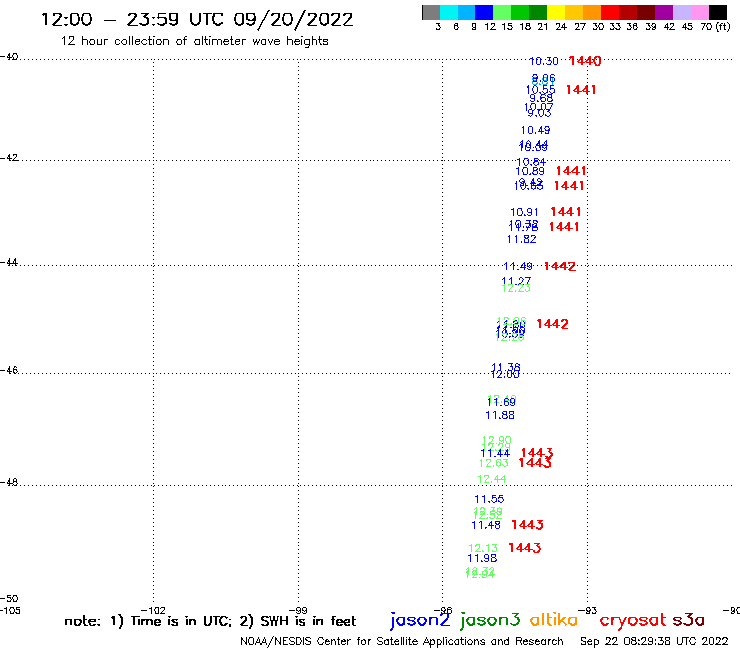740x650 pixels.
Task: Click the 11.49 value on the -44 line
Action: coord(518,267)
